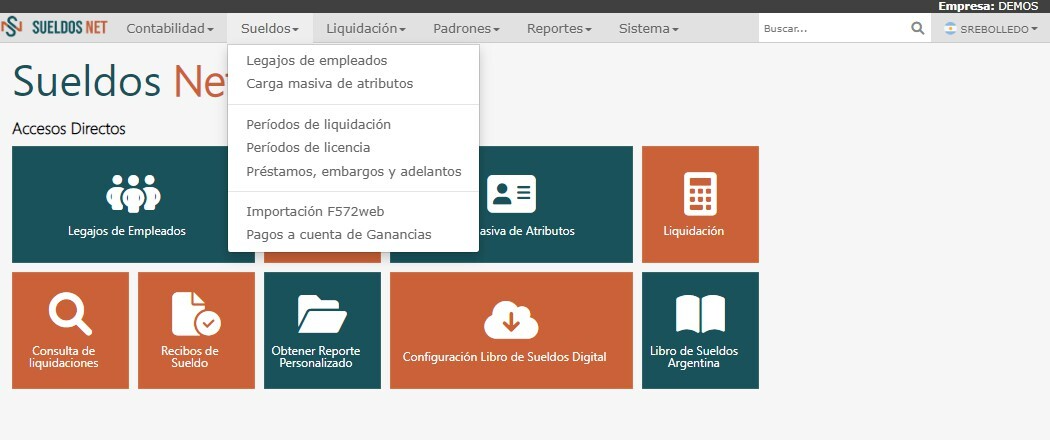The image size is (1050, 440).
Task: Open the Legajos de Empleados tile label
Action: pos(127,231)
